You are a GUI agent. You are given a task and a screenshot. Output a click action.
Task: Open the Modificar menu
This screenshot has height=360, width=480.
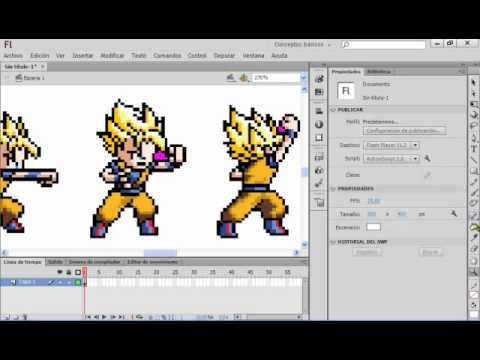click(112, 55)
